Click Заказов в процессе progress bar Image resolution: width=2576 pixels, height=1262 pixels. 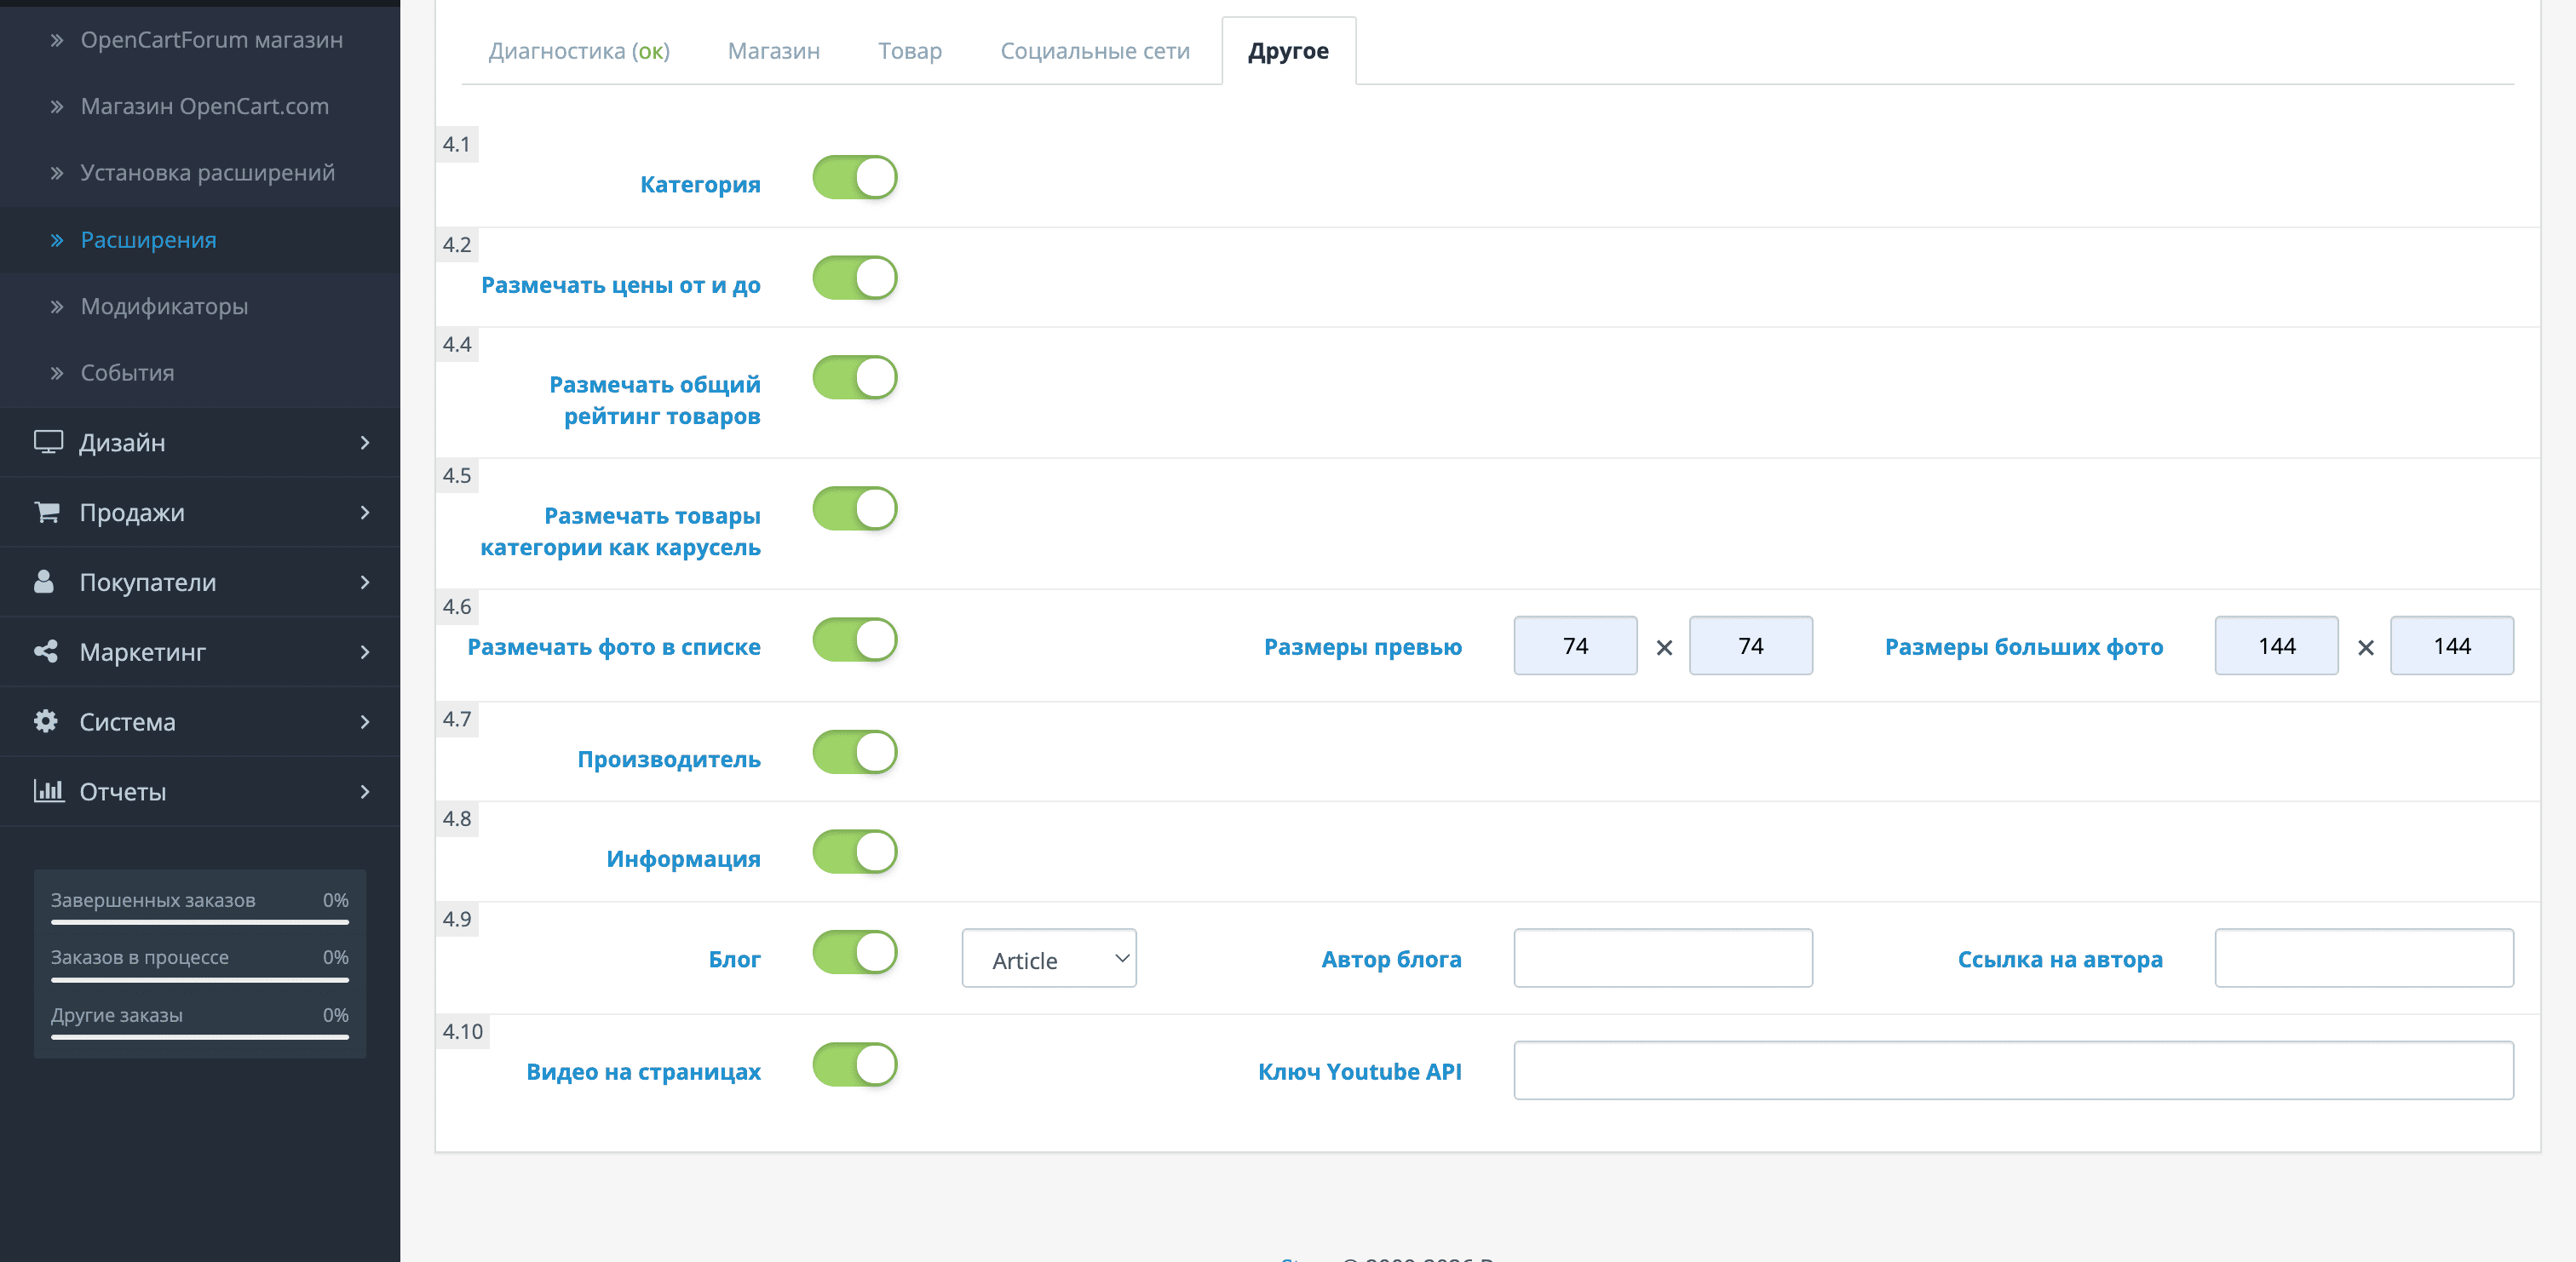point(200,980)
